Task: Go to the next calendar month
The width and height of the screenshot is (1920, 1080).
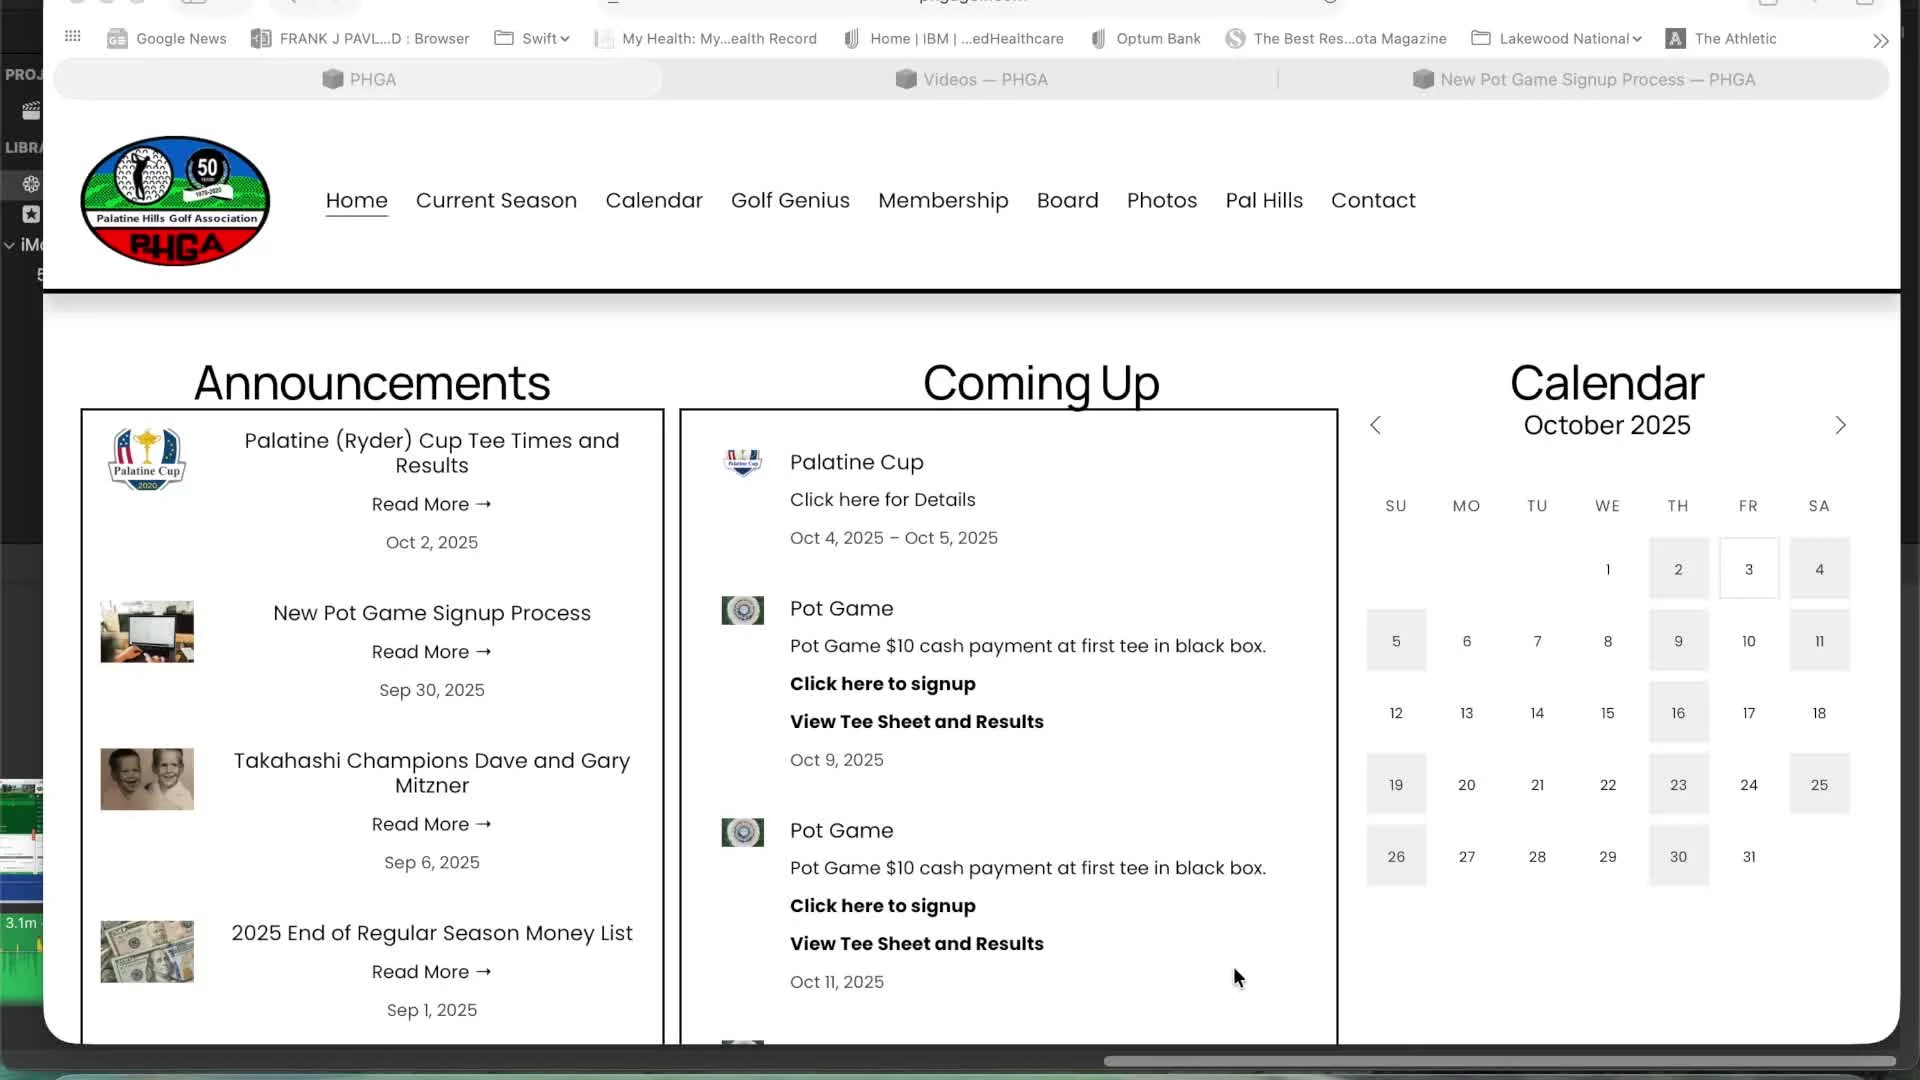Action: tap(1840, 425)
